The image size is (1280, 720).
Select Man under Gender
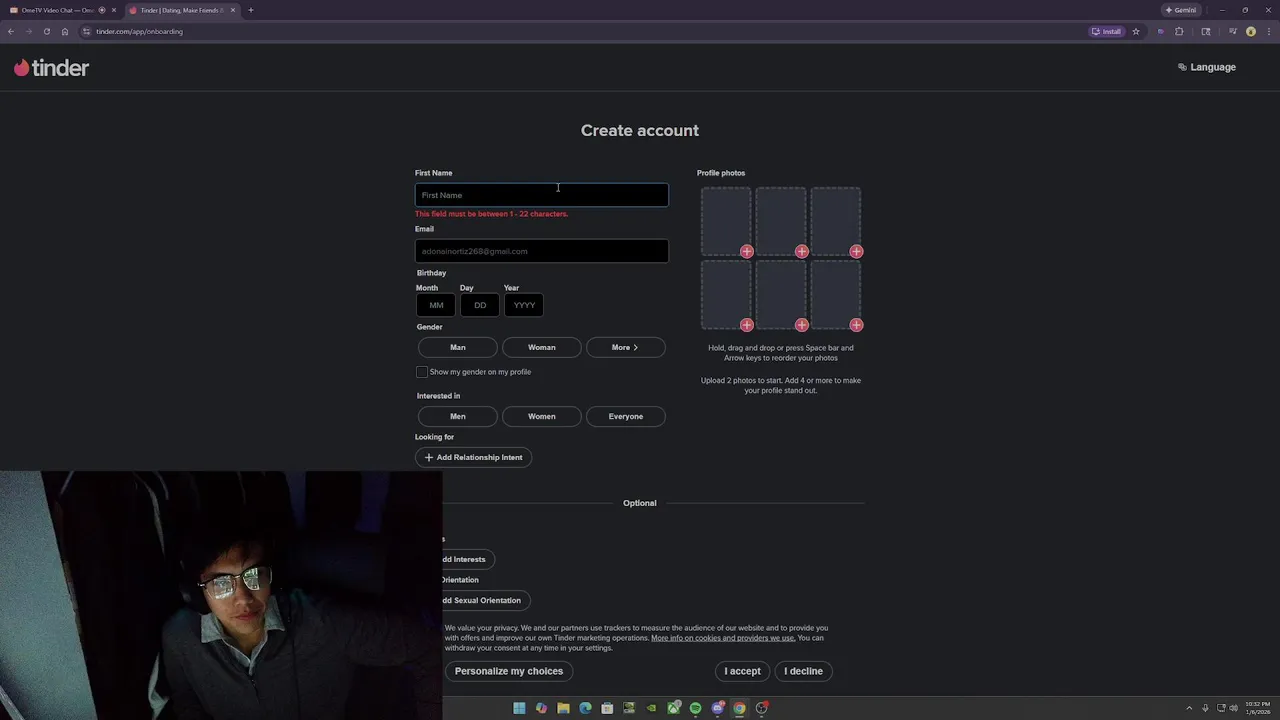pyautogui.click(x=458, y=347)
